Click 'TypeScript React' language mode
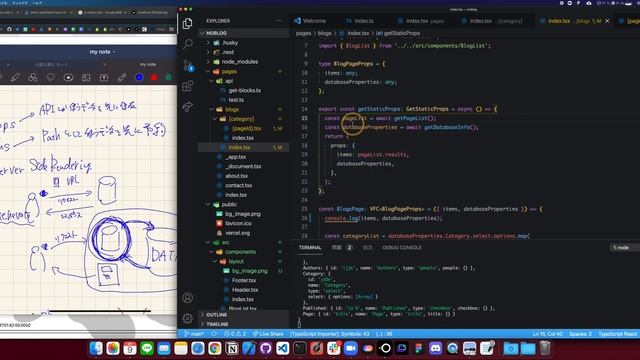The height and width of the screenshot is (360, 640). click(618, 334)
